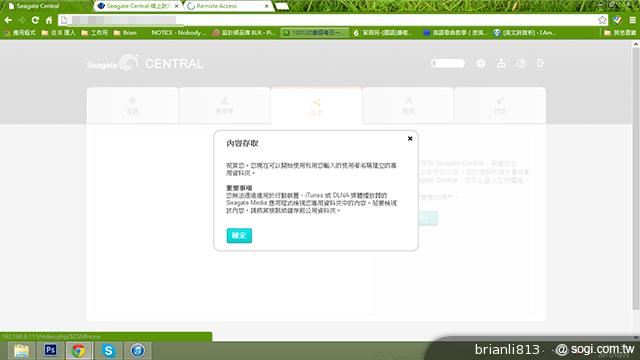Switch to the first Seagate Central tab
This screenshot has height=360, width=640.
point(46,6)
